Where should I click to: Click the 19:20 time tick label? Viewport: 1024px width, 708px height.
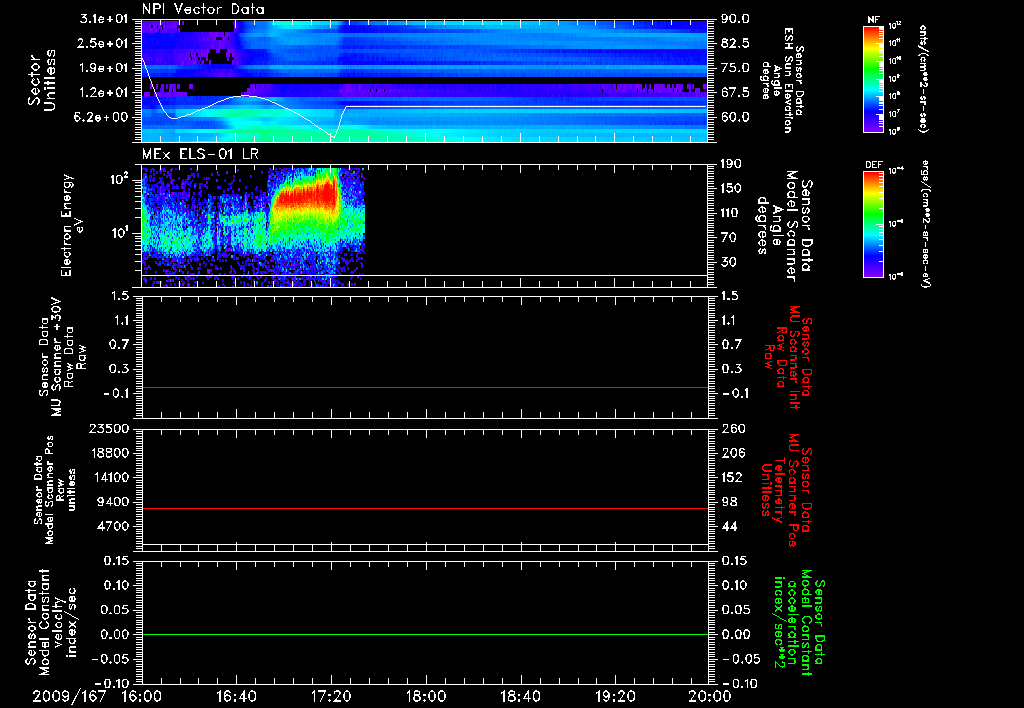(x=615, y=697)
